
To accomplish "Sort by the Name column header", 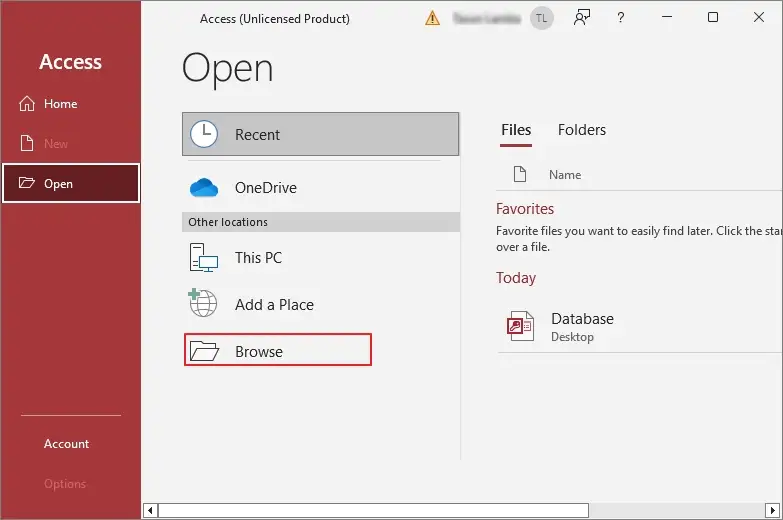I will 565,175.
